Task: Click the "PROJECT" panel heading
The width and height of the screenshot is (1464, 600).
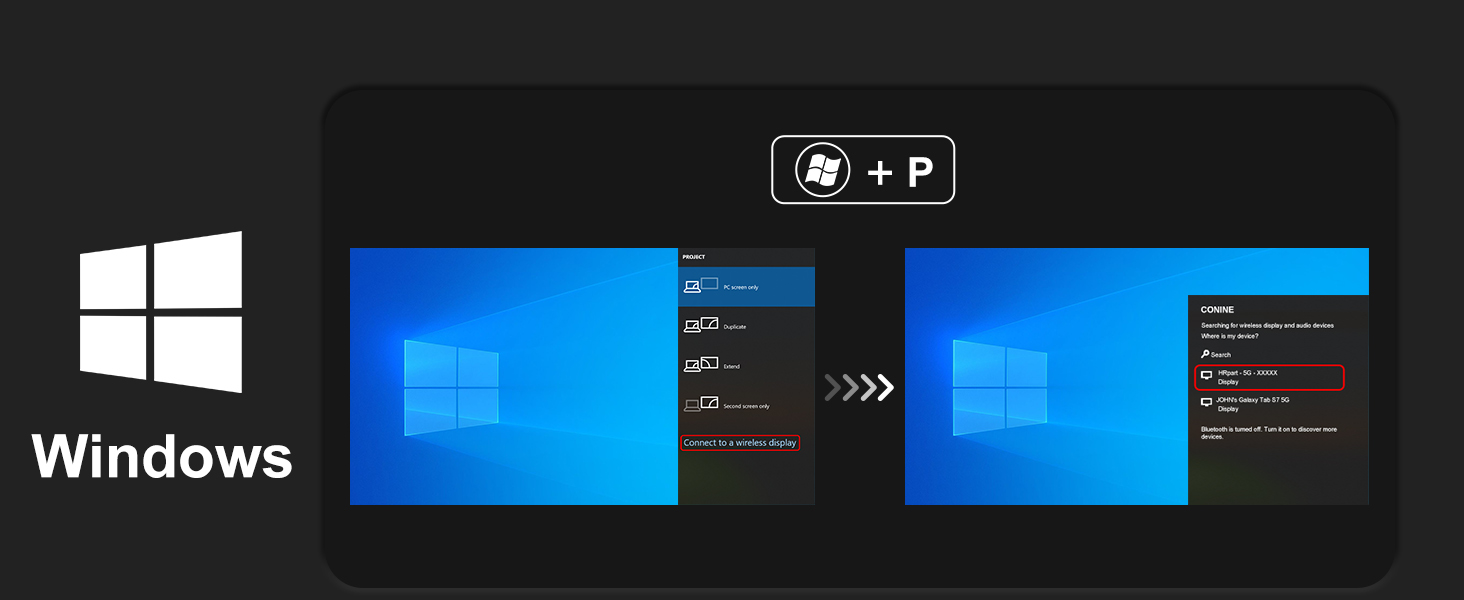Action: point(694,257)
